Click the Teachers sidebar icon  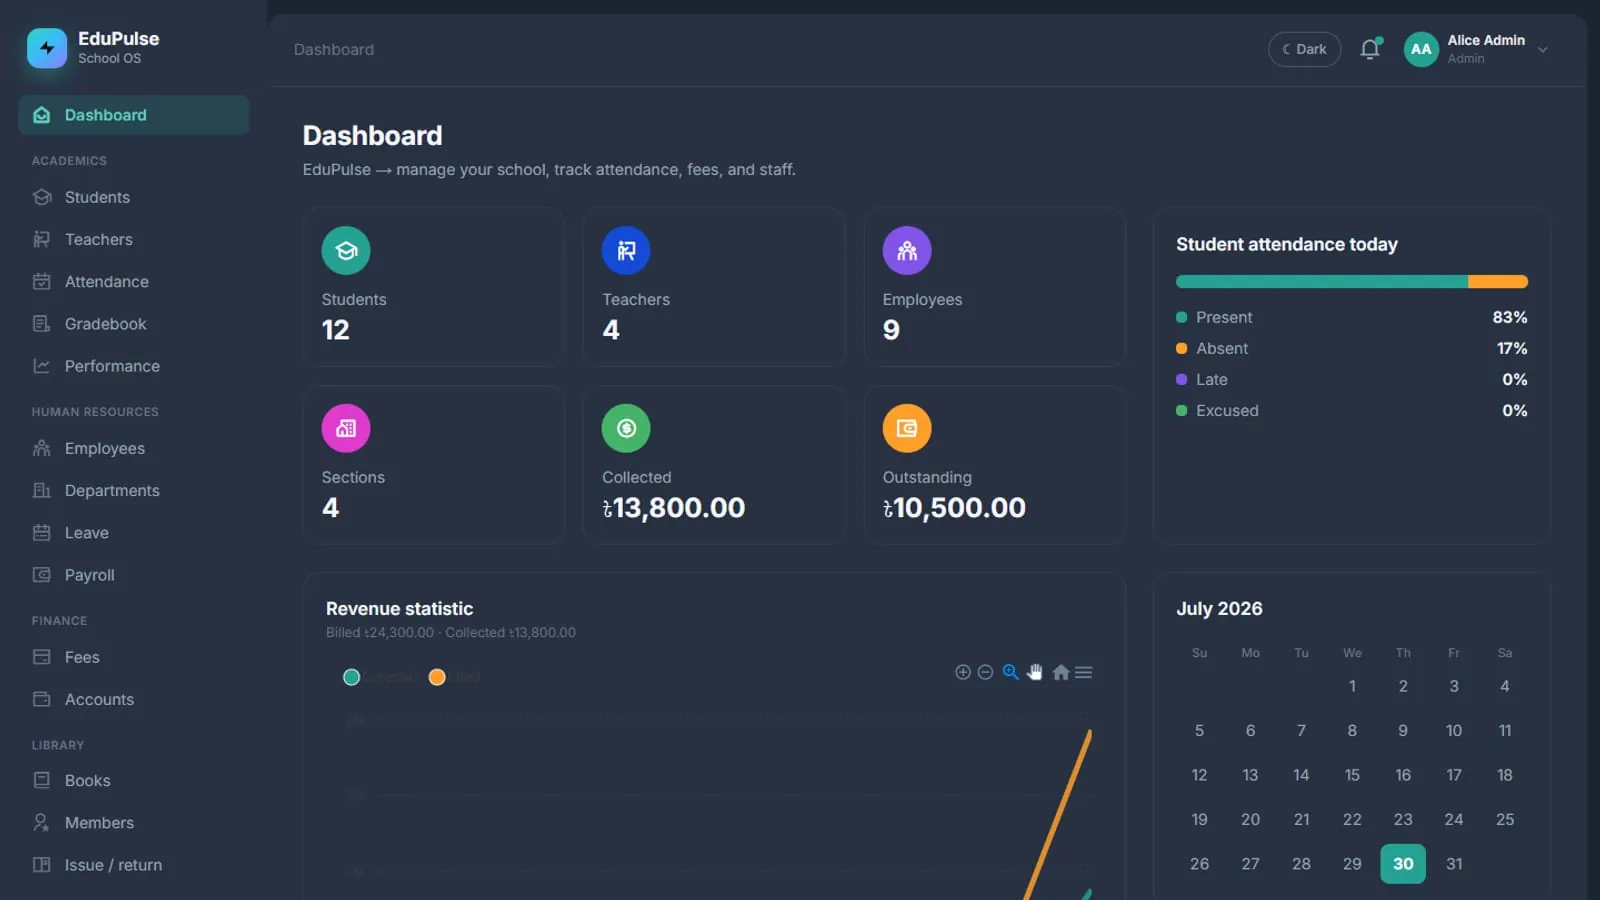pyautogui.click(x=42, y=239)
